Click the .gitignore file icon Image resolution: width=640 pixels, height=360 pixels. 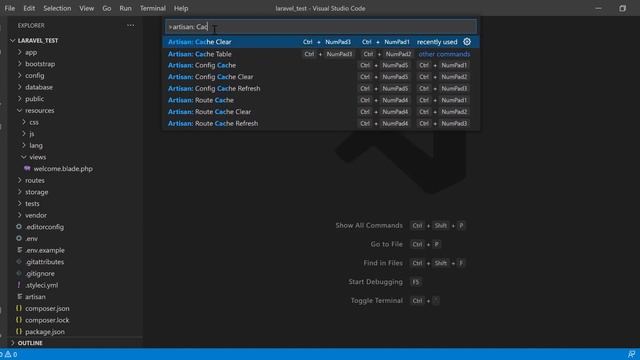19,273
